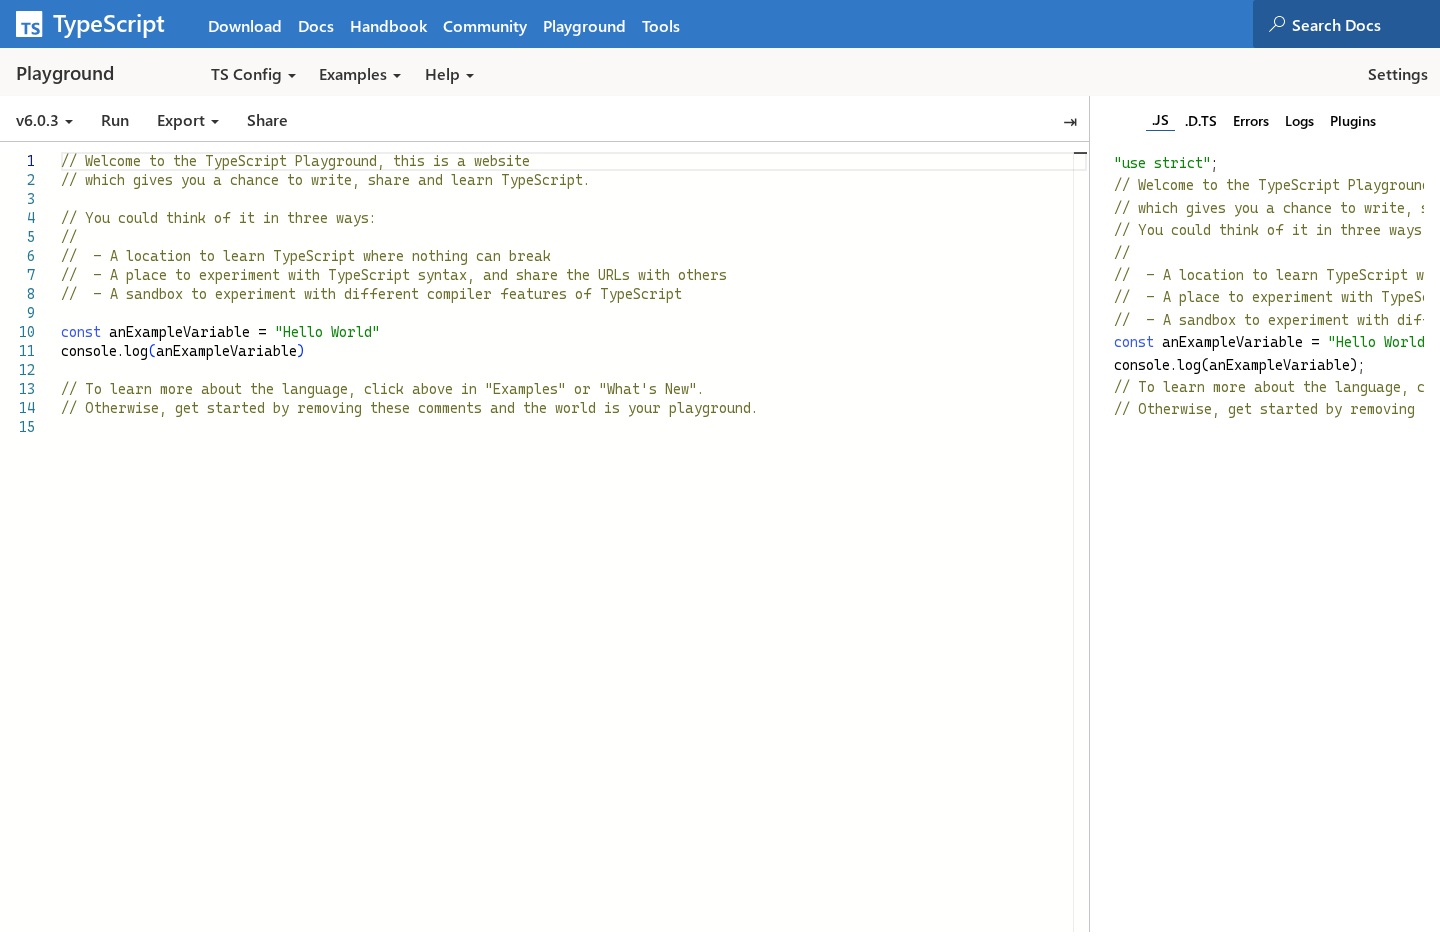1440x950 pixels.
Task: Open the Settings panel
Action: pos(1397,75)
